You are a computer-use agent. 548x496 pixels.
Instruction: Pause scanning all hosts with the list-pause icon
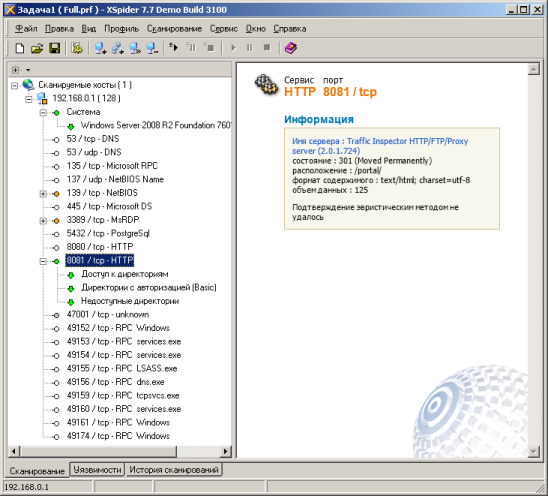pyautogui.click(x=191, y=47)
